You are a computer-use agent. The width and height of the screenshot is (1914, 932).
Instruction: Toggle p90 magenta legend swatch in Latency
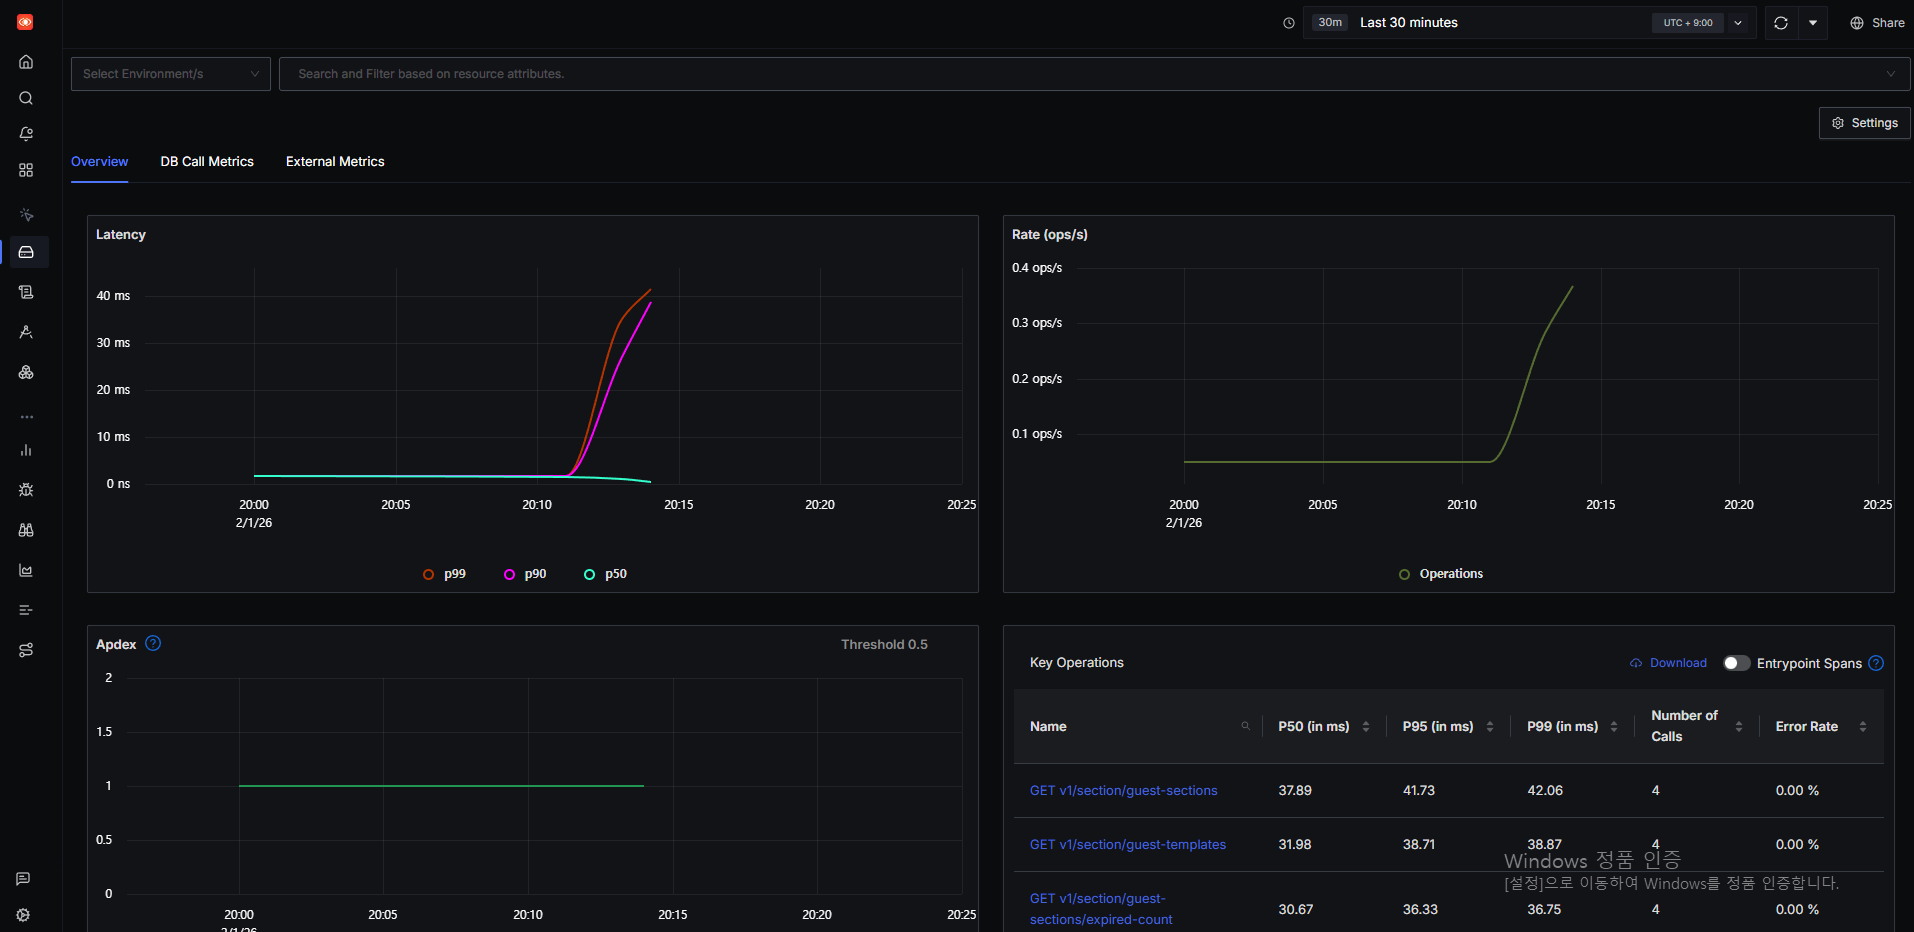(510, 574)
